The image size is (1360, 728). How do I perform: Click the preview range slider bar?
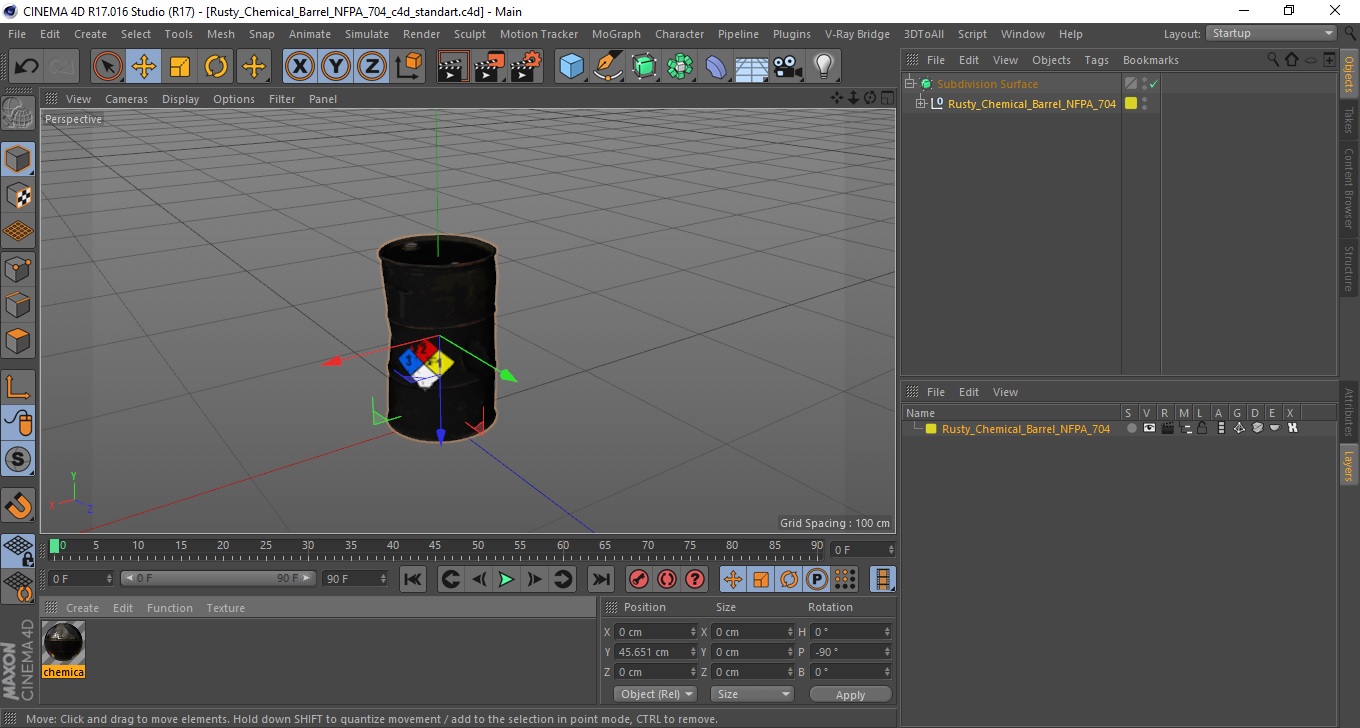tap(218, 579)
